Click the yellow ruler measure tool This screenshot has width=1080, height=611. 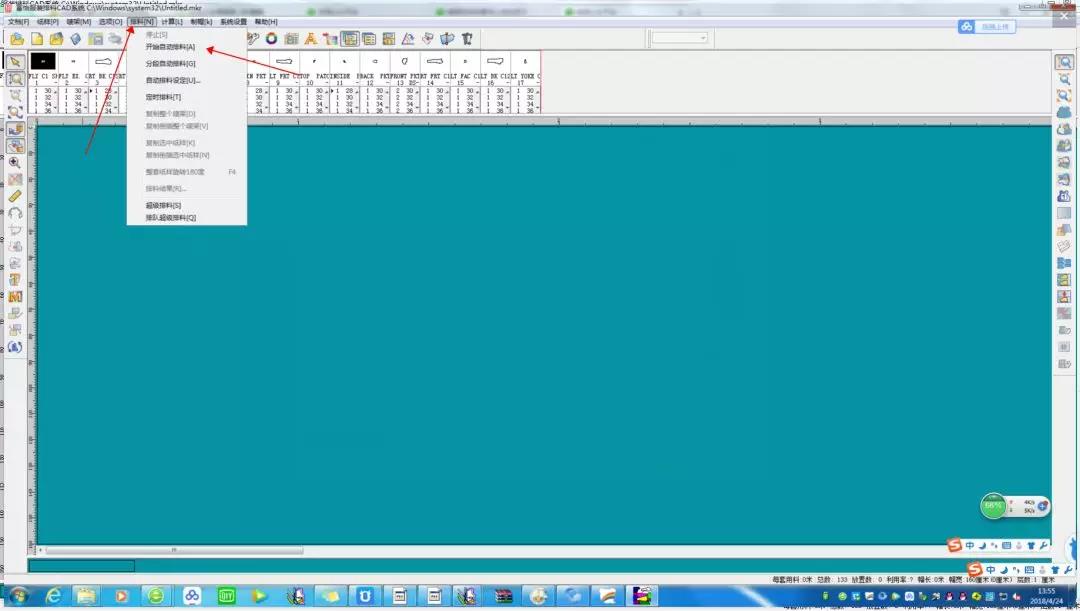point(15,196)
